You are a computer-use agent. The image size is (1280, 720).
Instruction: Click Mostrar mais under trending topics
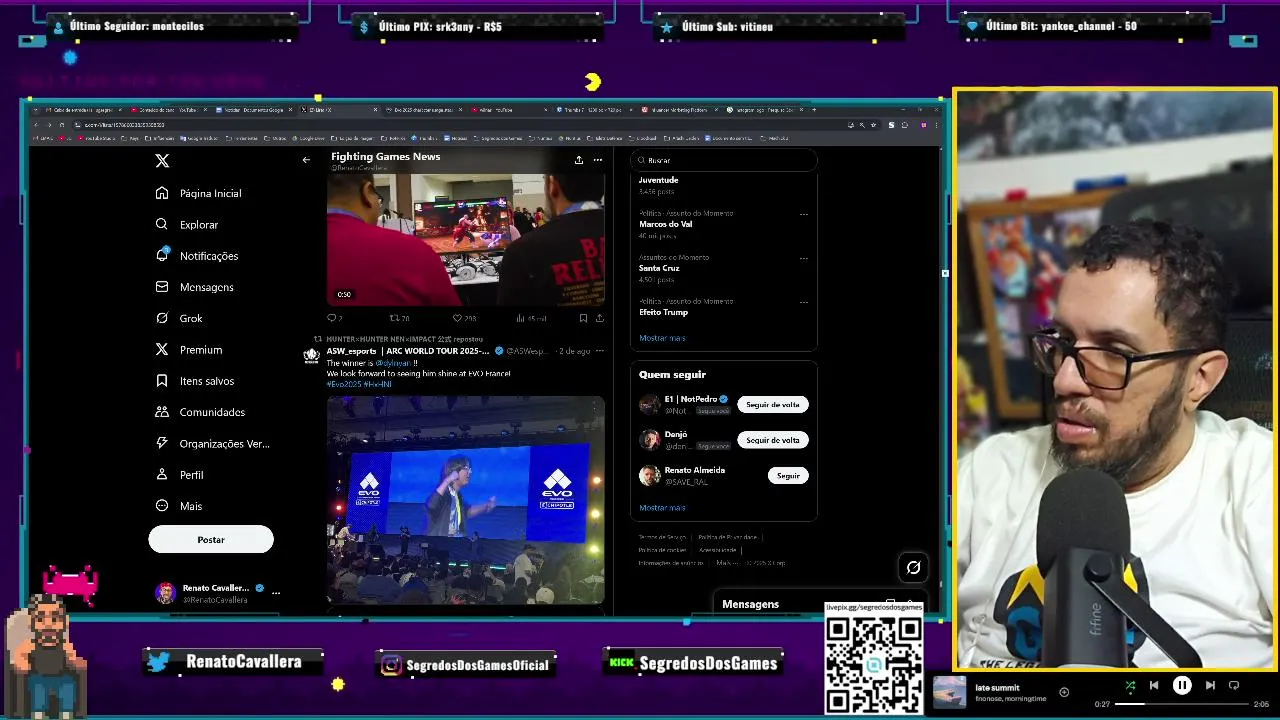coord(662,338)
